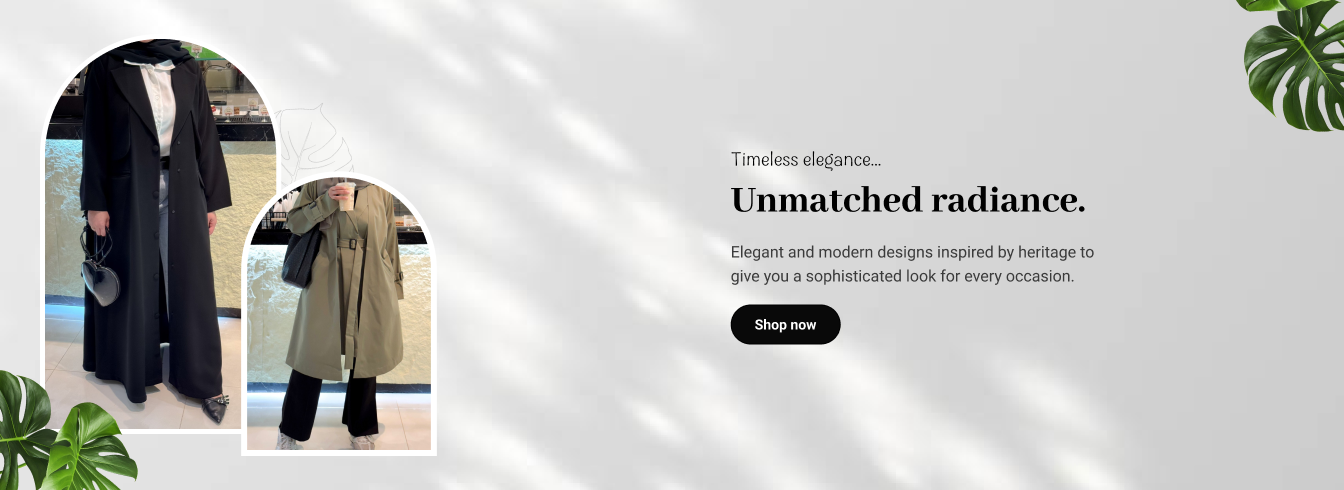1344x490 pixels.
Task: Click the Shop now button
Action: tap(785, 324)
